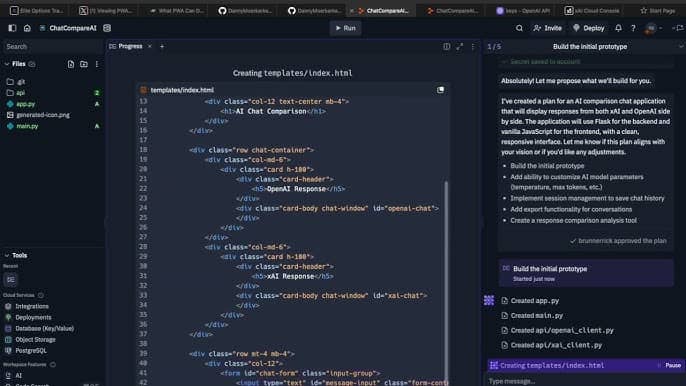This screenshot has width=686, height=386.
Task: Deploy the app
Action: click(588, 28)
